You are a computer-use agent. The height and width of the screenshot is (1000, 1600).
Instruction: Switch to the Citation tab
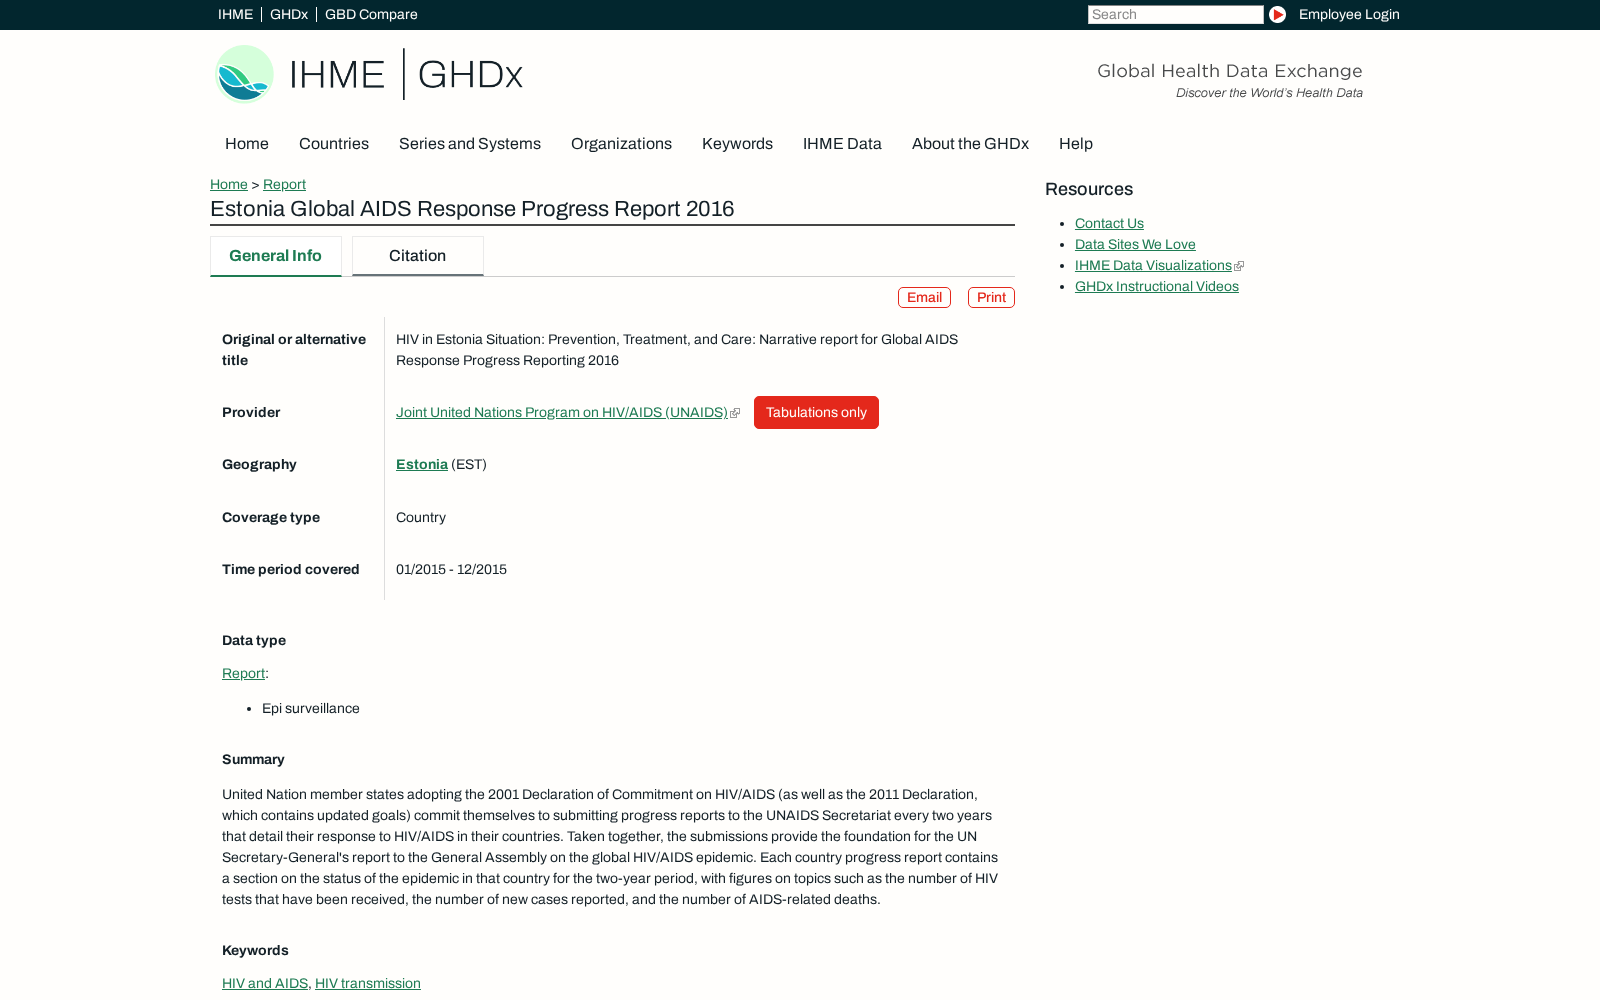point(418,256)
